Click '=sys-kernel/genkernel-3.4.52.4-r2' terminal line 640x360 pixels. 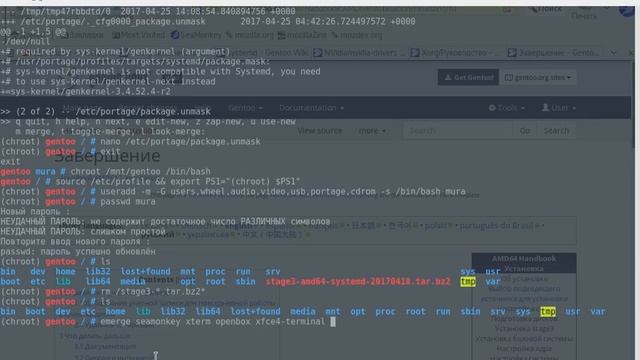(85, 91)
